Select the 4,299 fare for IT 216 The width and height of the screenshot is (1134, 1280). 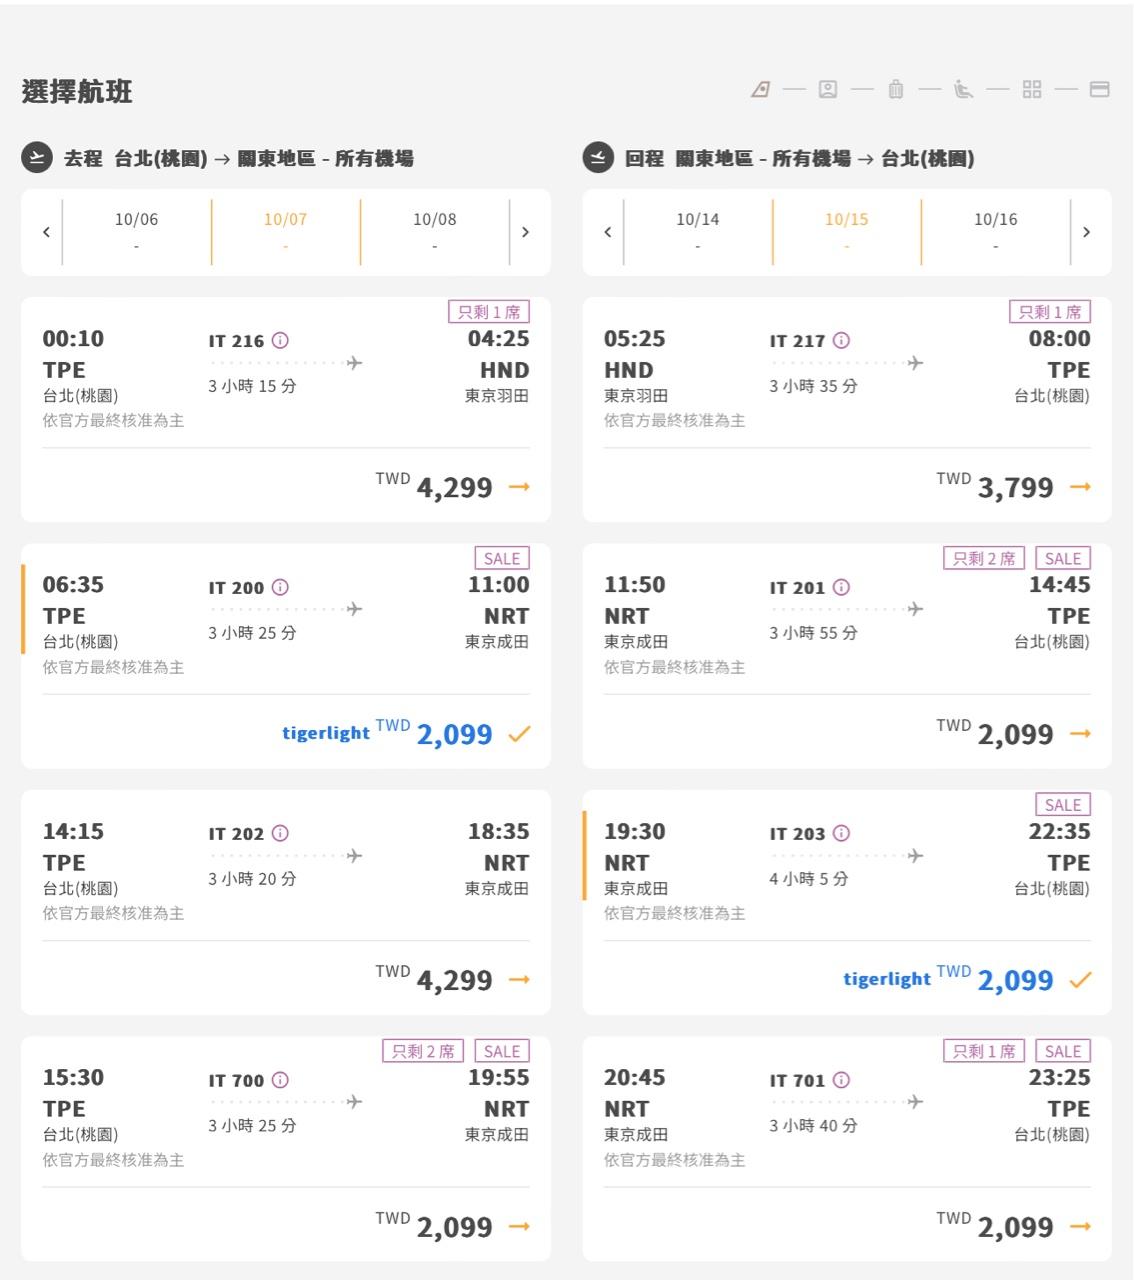click(x=519, y=487)
